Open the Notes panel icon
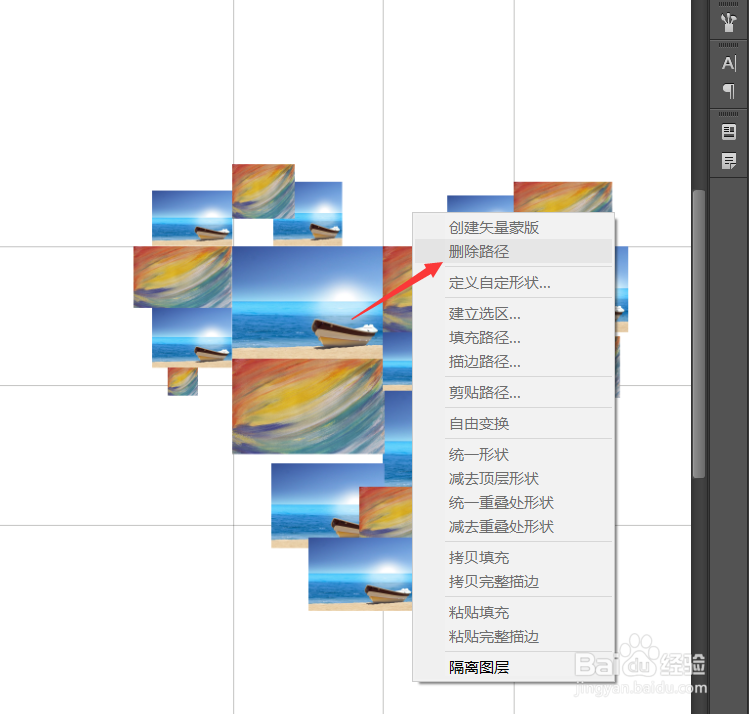This screenshot has height=714, width=749. click(x=728, y=161)
